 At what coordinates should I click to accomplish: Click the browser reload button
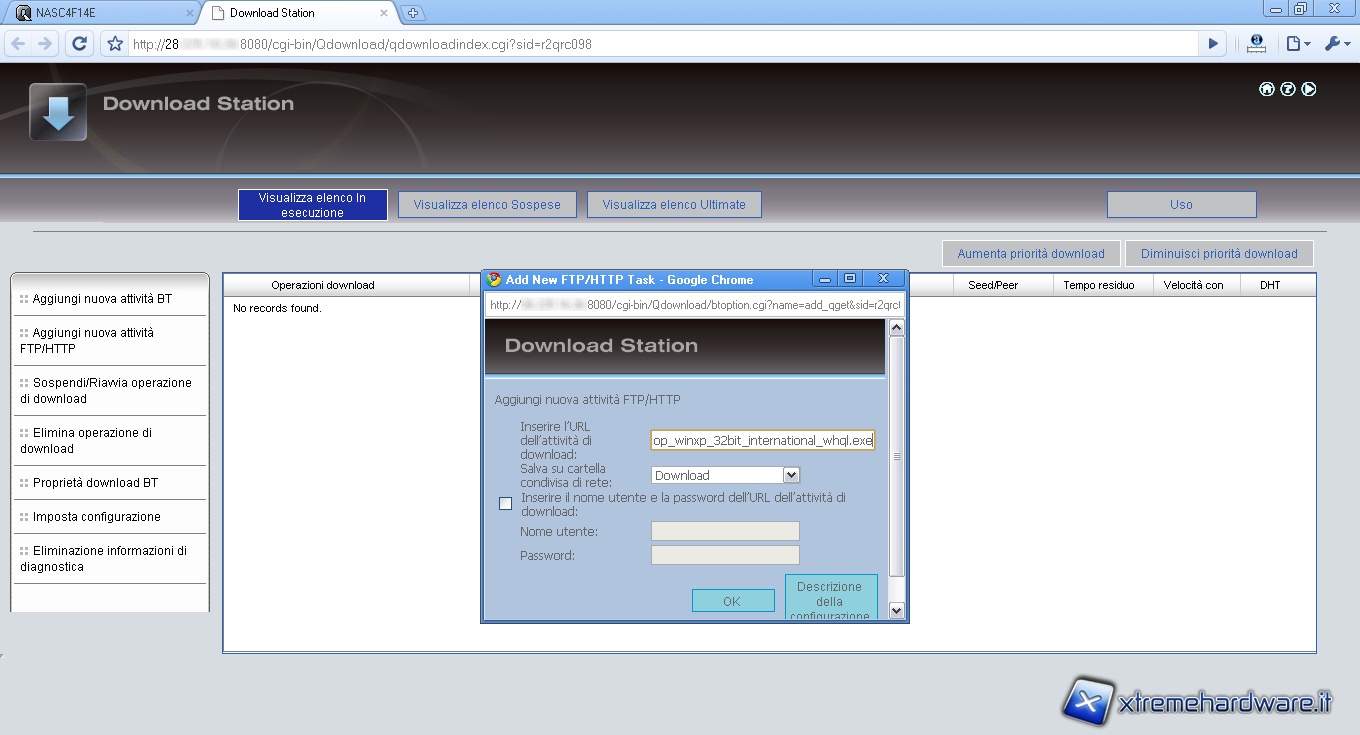coord(80,44)
